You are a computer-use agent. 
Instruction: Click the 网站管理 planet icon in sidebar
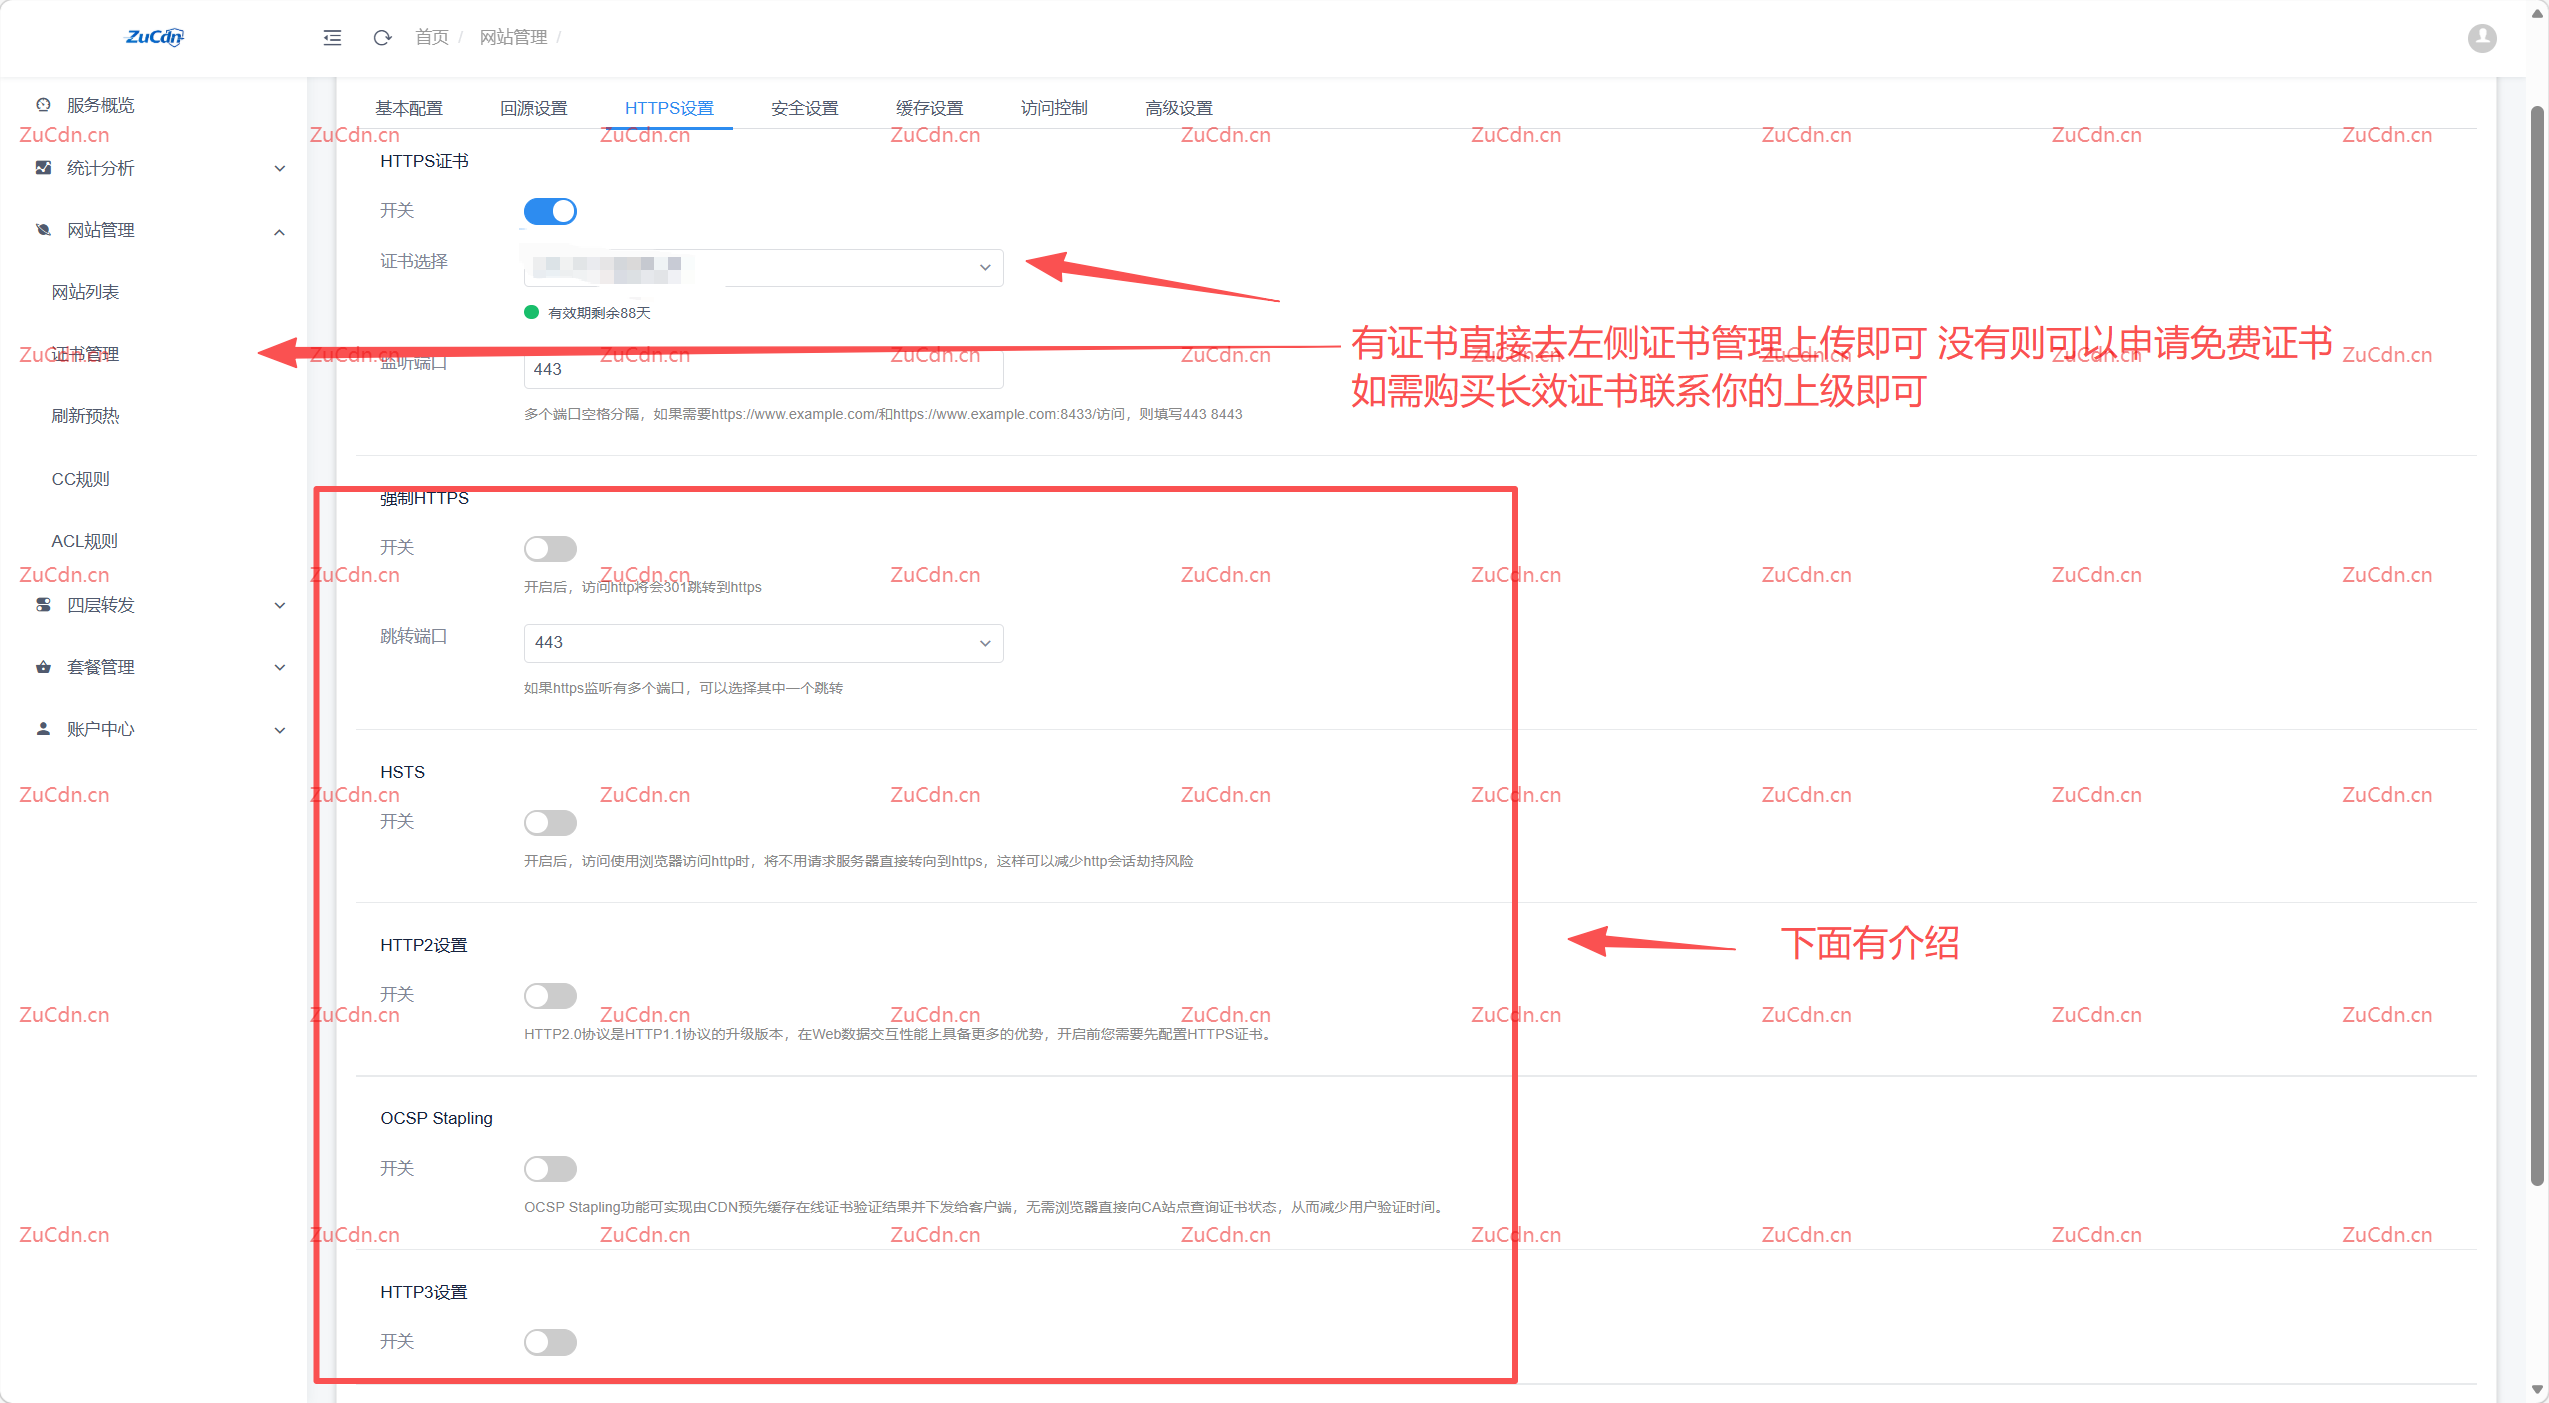(42, 229)
